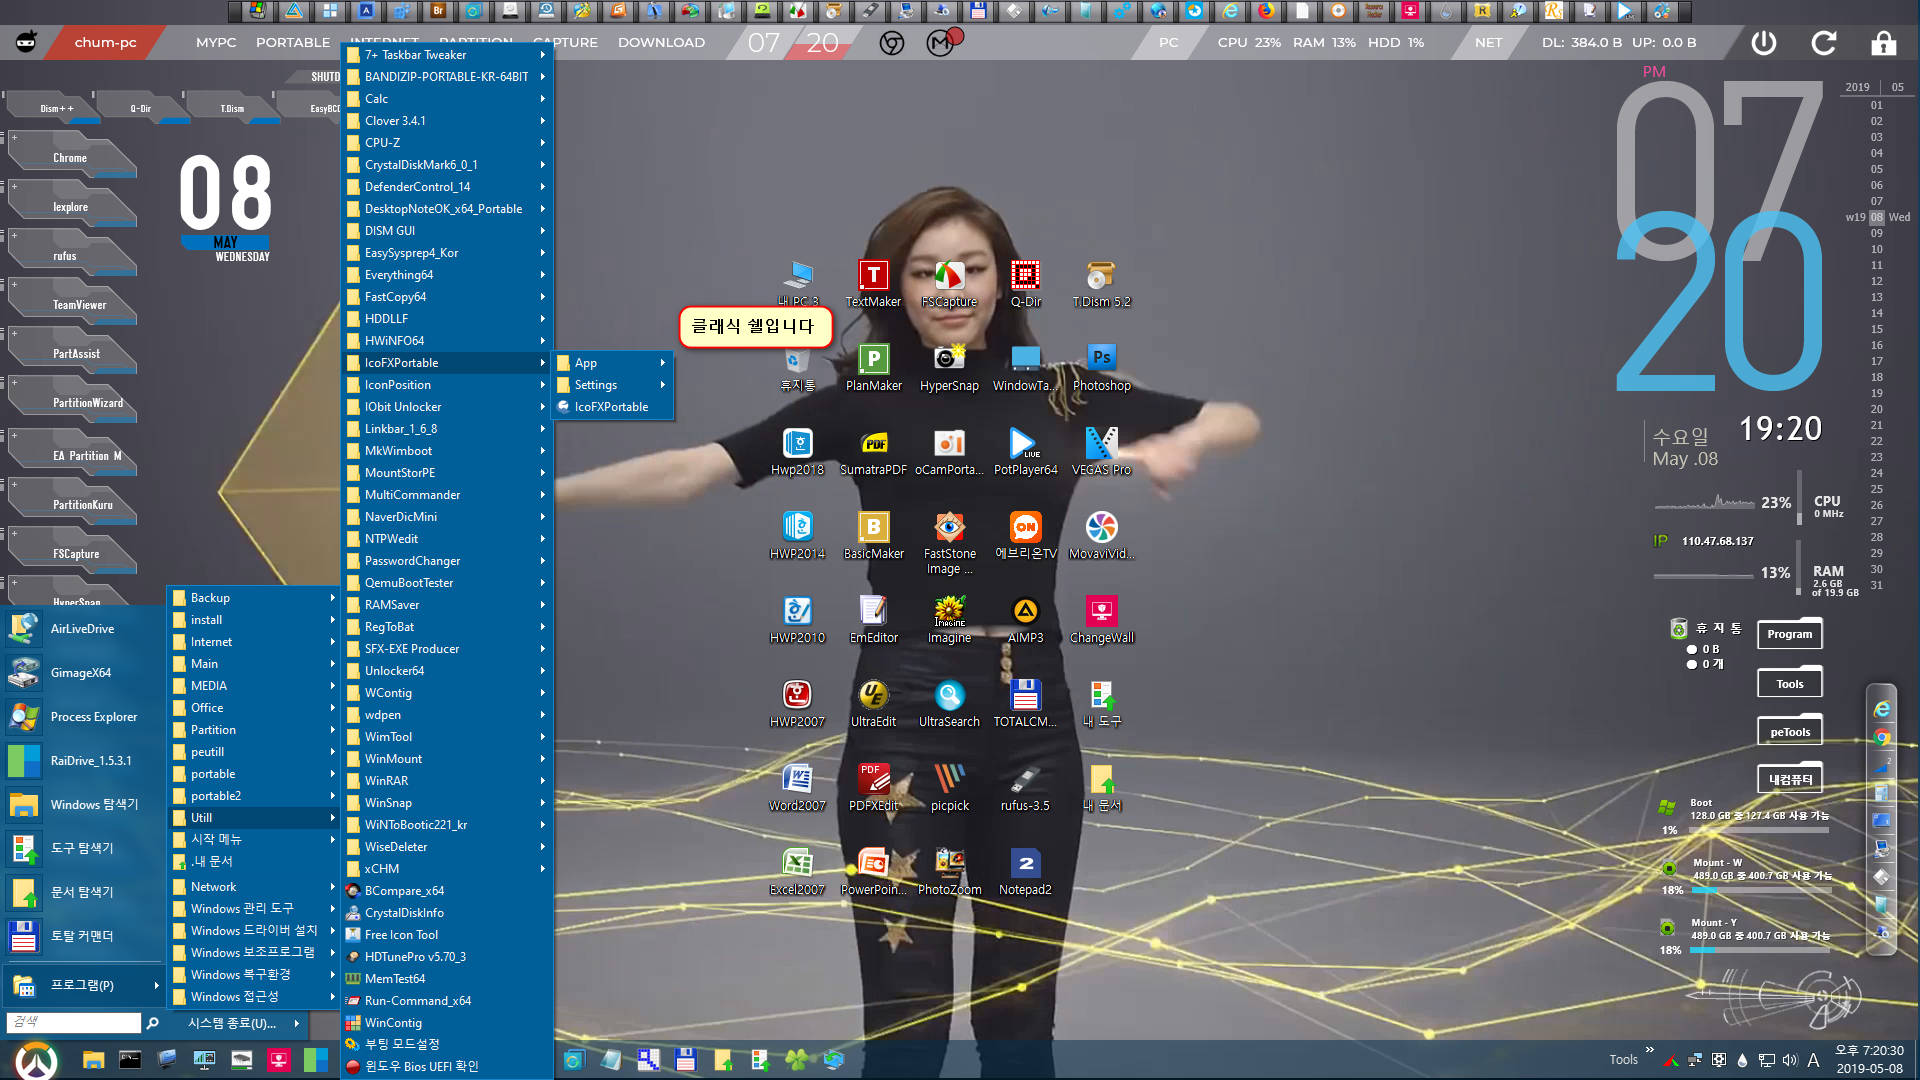Click DOWNLOAD in the top bar
Viewport: 1920px width, 1080px height.
click(661, 43)
